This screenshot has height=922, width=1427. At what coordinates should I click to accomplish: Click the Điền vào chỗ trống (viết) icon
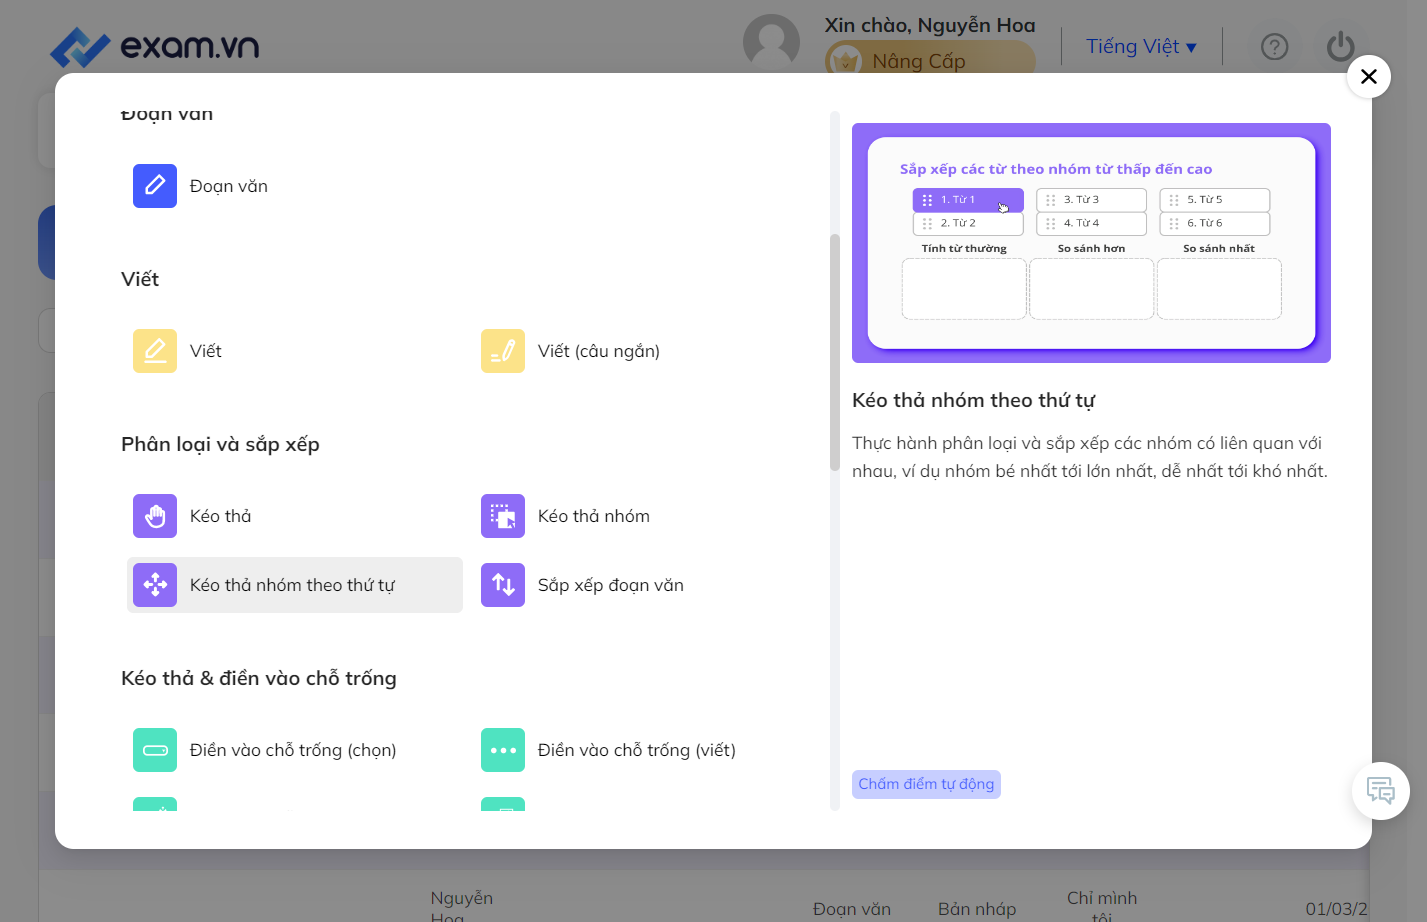503,750
